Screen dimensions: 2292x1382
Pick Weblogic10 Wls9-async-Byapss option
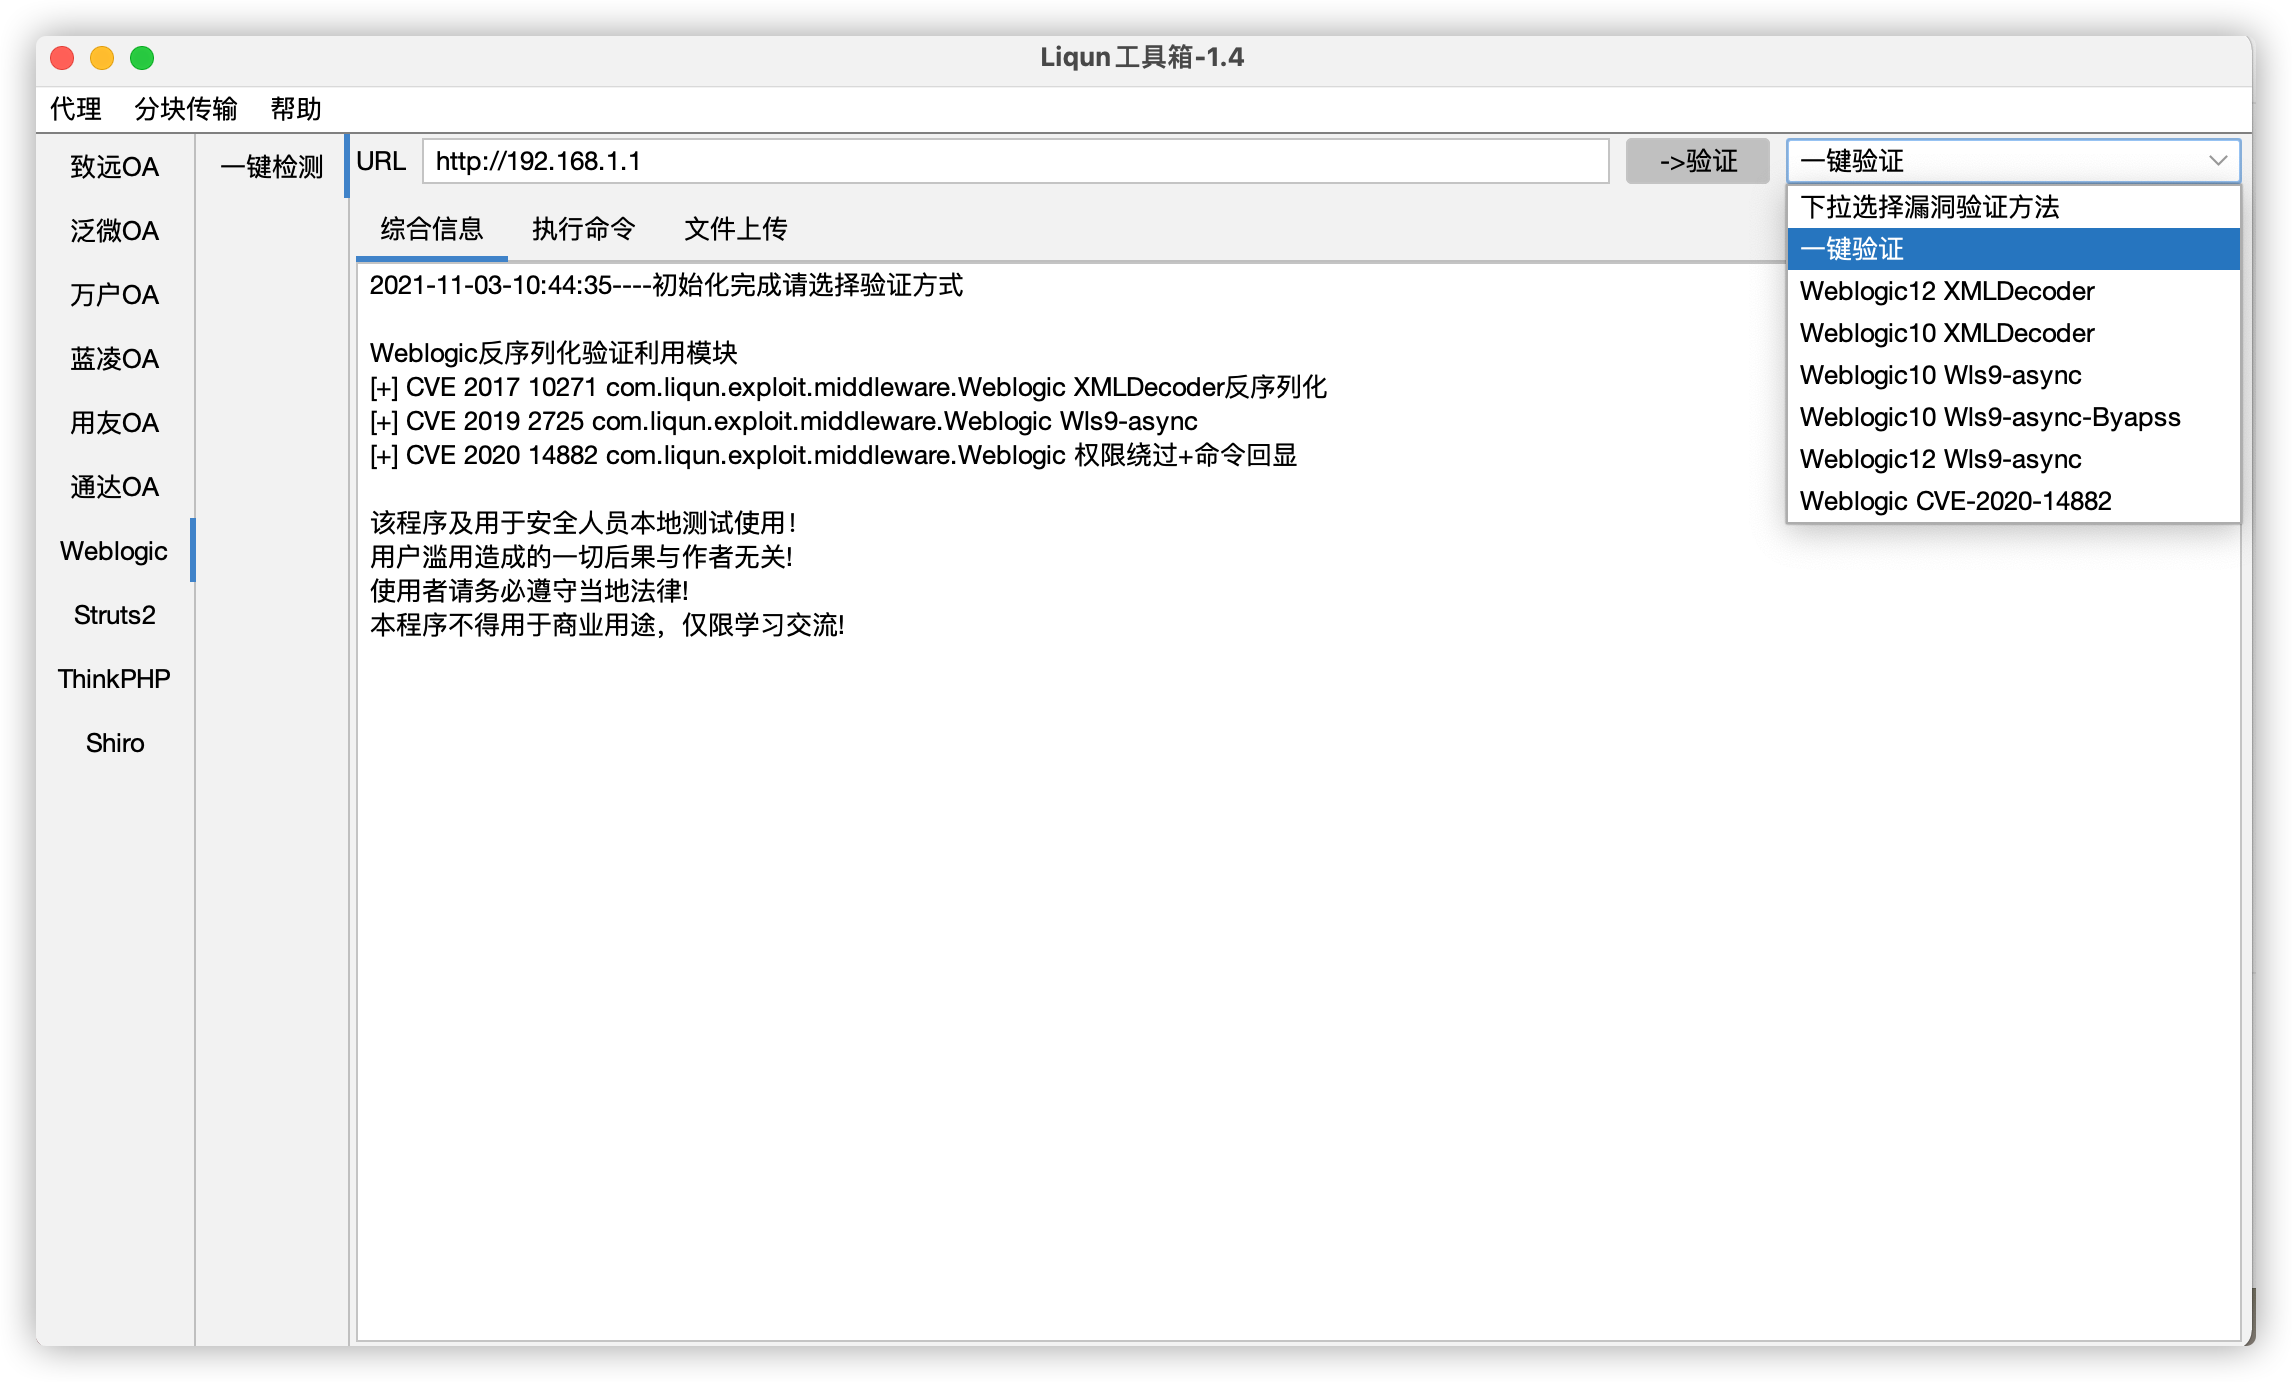click(x=1990, y=417)
